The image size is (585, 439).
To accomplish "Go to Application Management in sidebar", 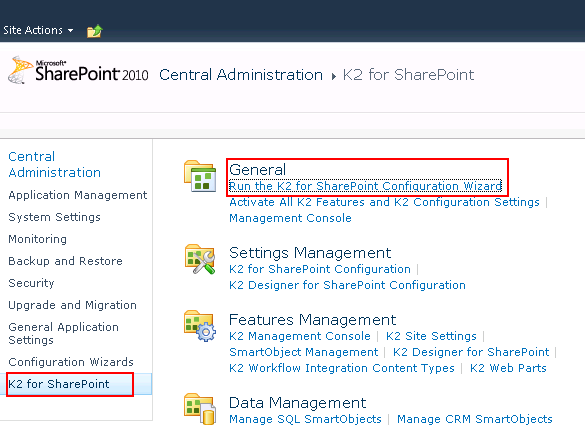I will tap(78, 195).
